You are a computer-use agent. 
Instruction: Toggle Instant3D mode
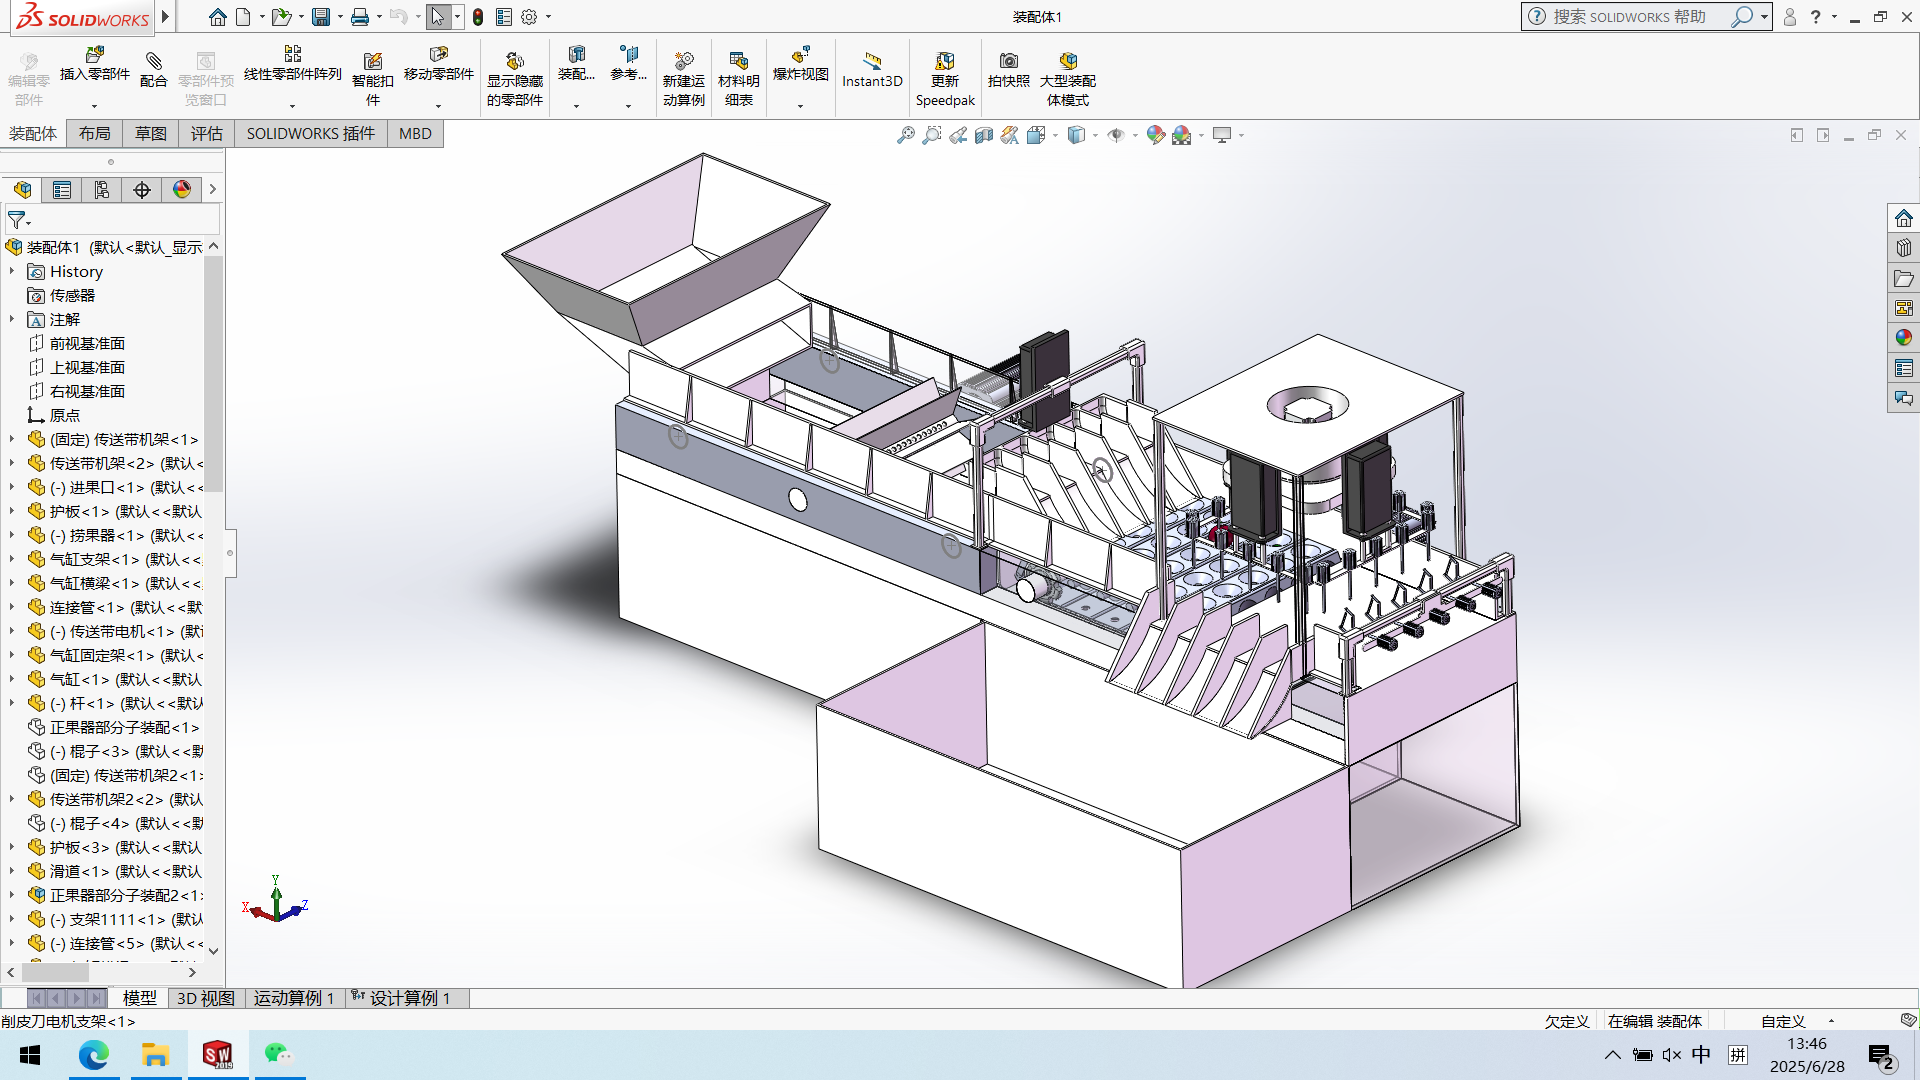pos(872,68)
